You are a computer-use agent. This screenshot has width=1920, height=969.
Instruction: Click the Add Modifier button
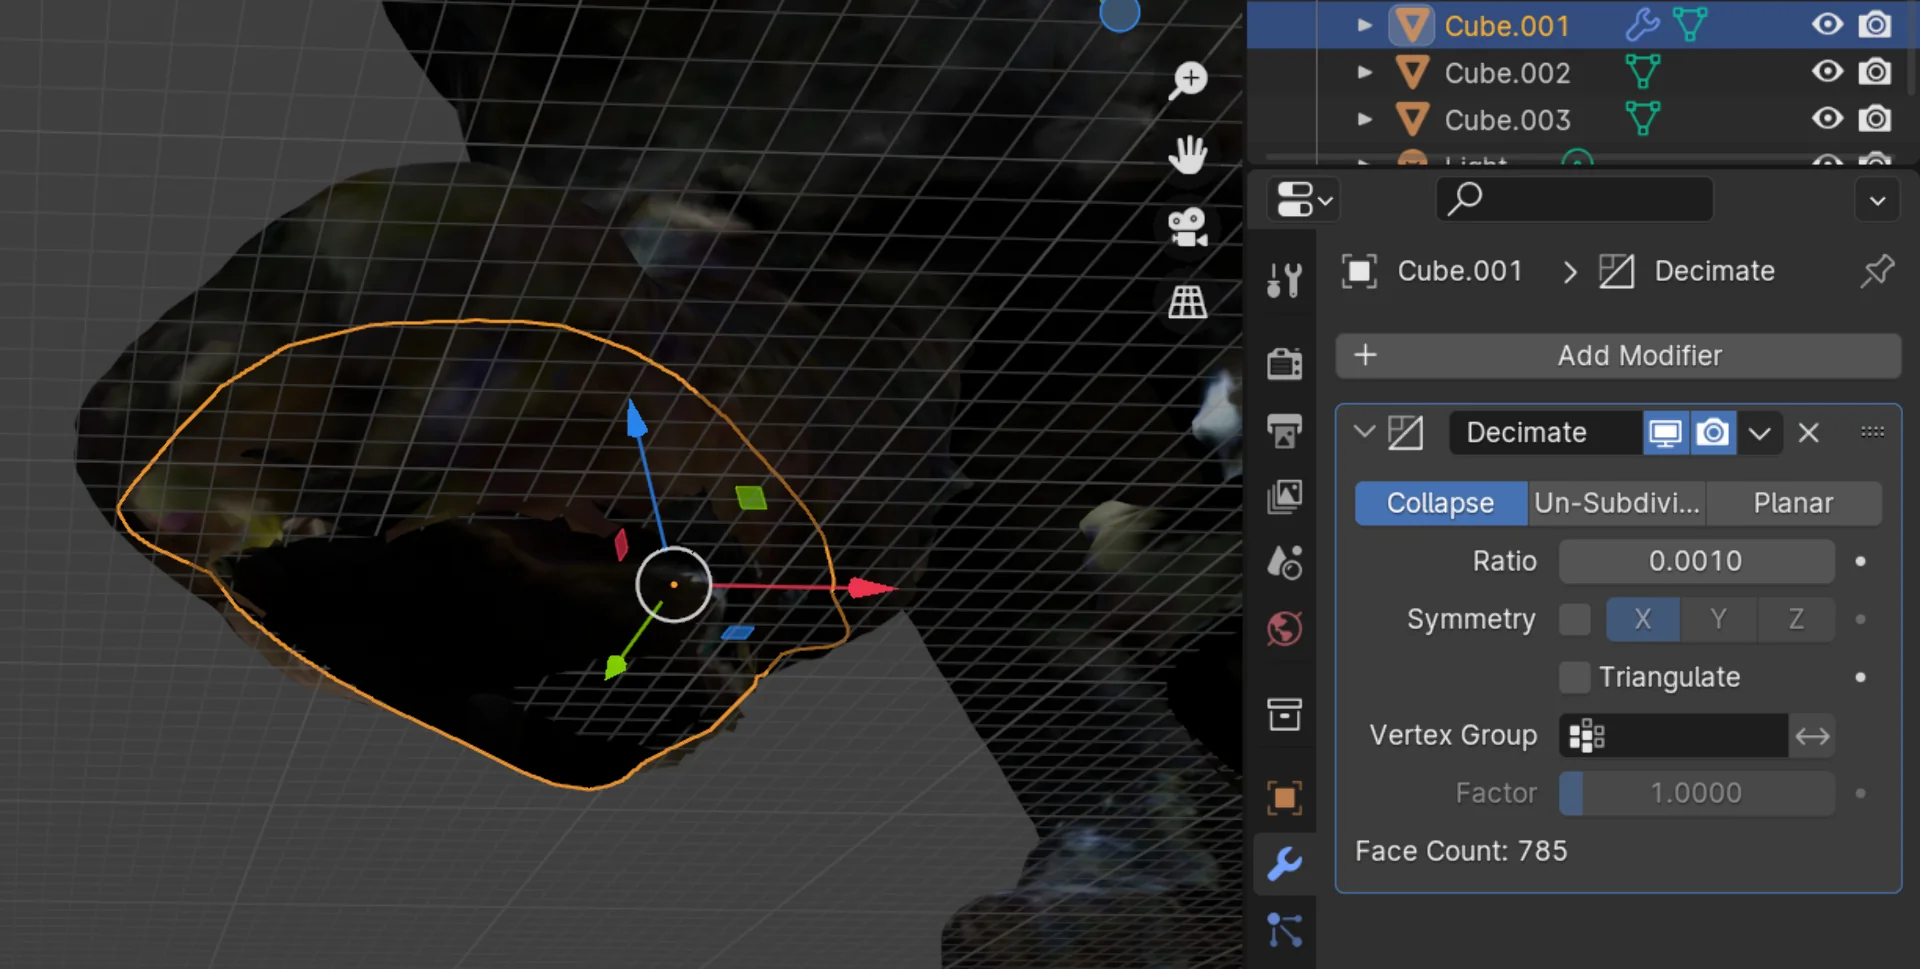tap(1618, 356)
